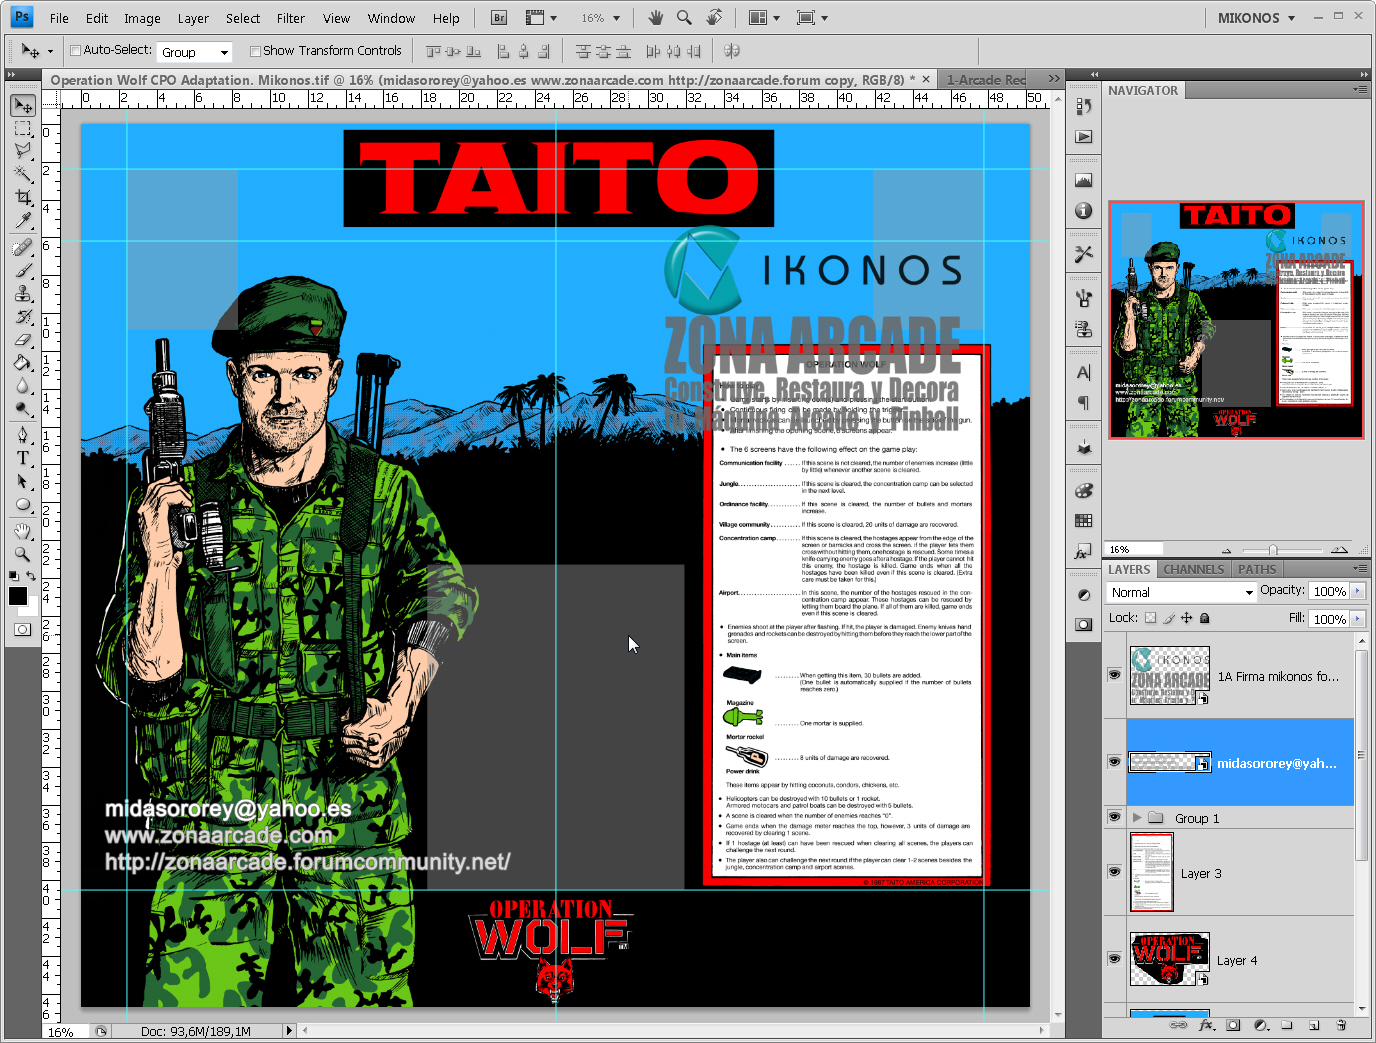Add a layer style with the fx button
Viewport: 1376px width, 1043px height.
point(1205,1025)
